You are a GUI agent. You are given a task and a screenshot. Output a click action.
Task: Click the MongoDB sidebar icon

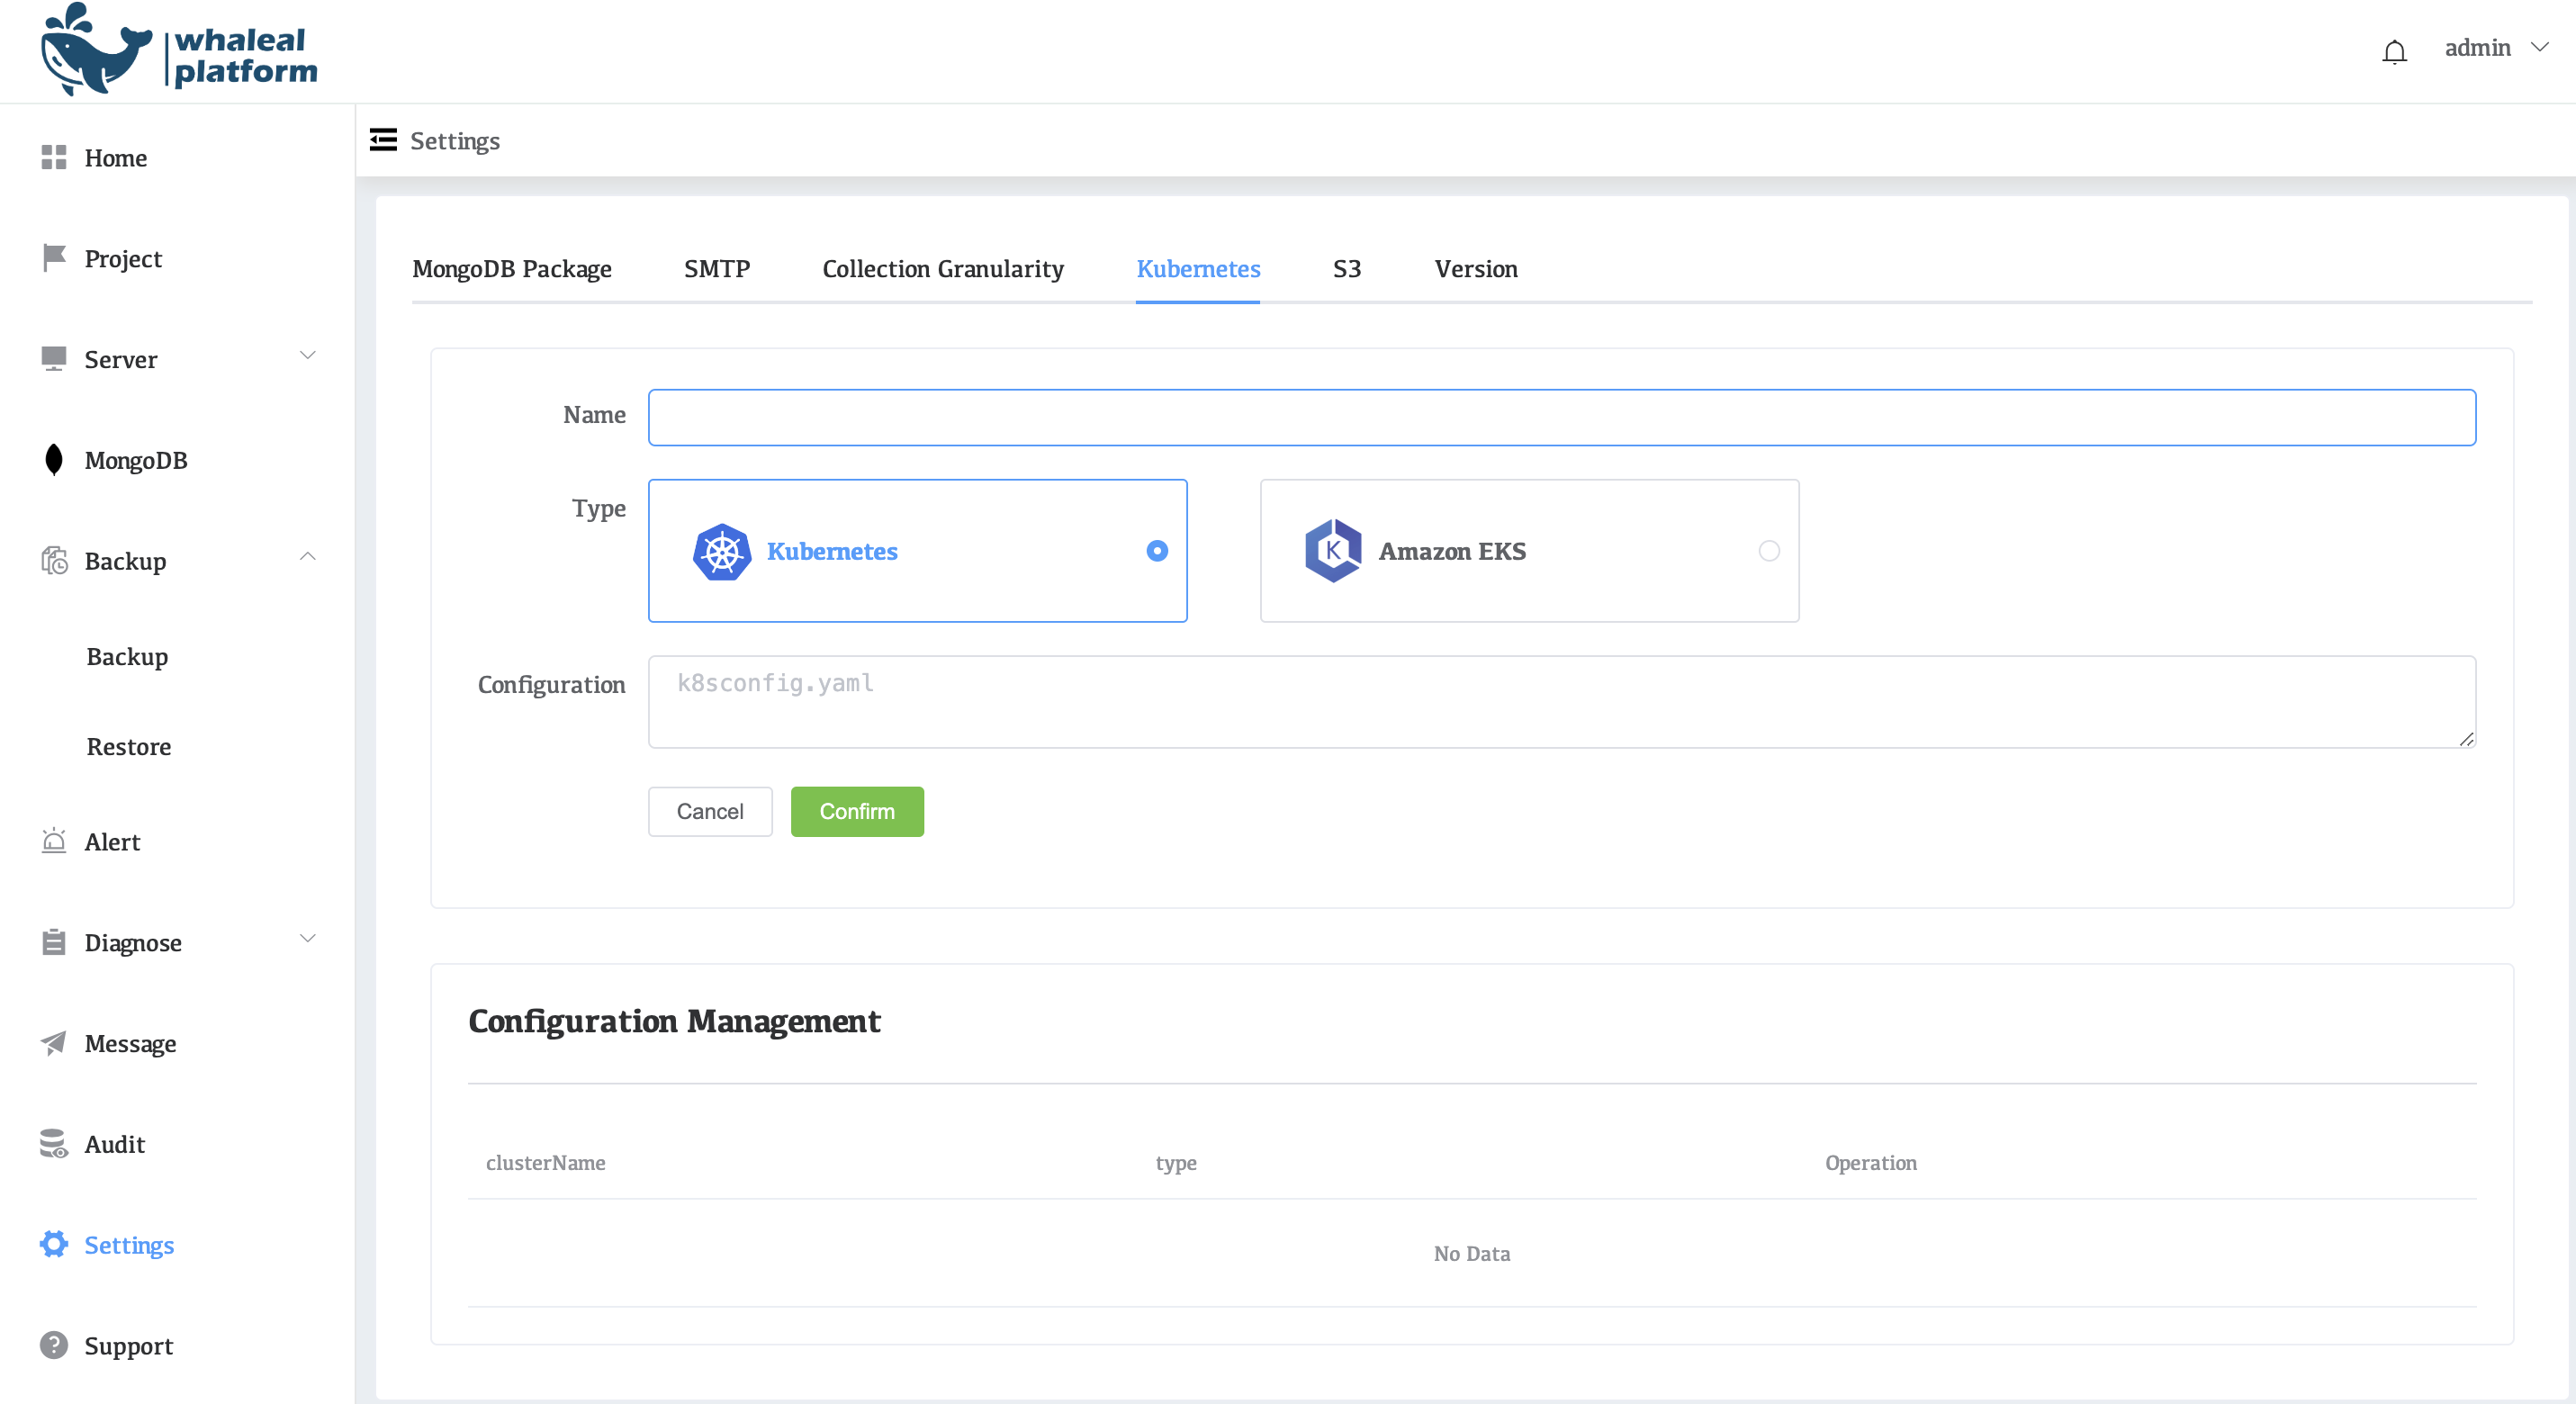pos(52,460)
